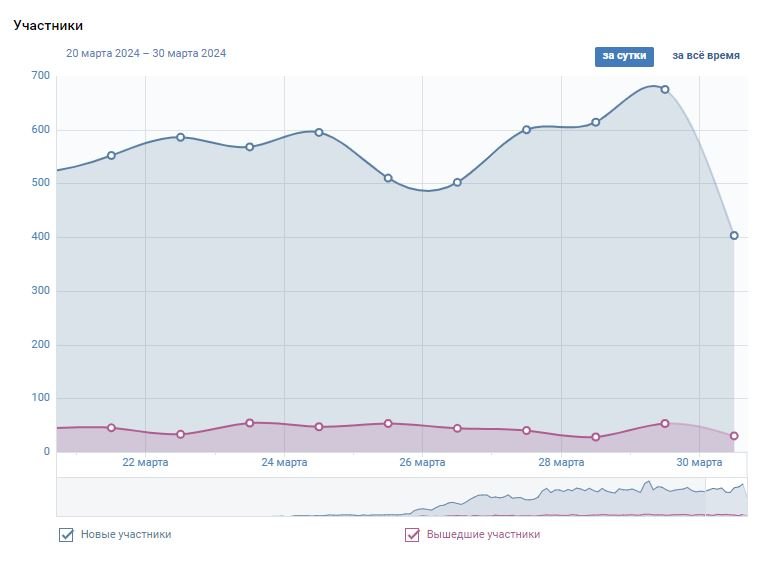Screen dimensions: 770x565
Task: Click the first blue data point near 550
Action: pos(111,155)
